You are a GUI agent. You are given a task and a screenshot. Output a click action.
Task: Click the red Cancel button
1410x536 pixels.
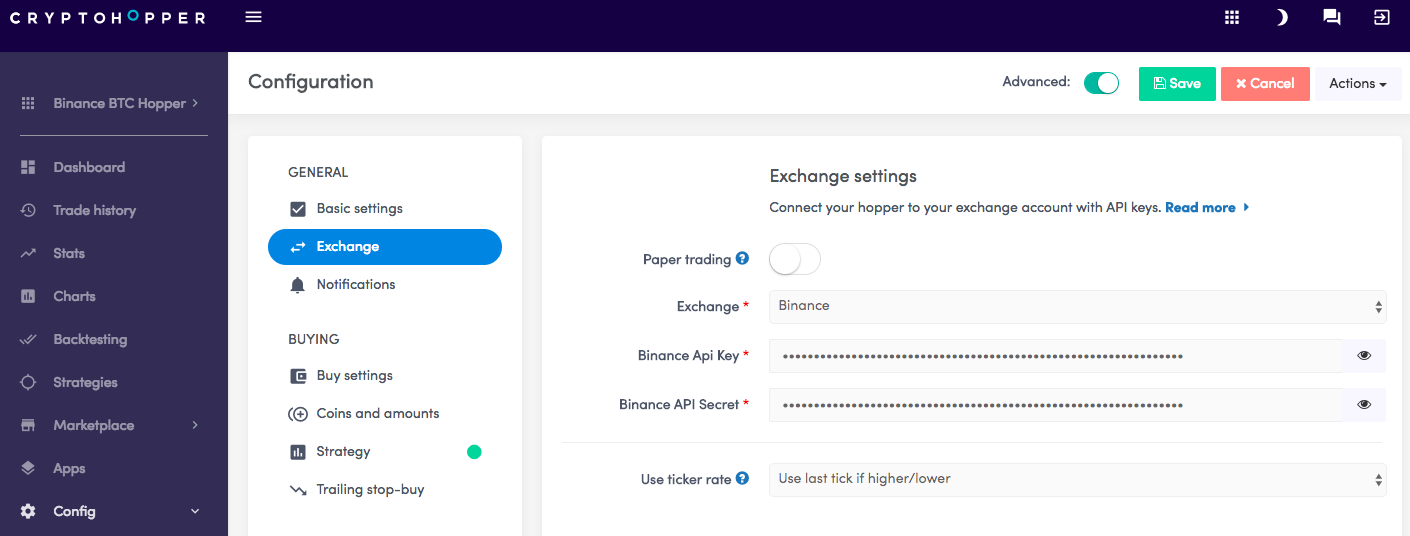[1265, 84]
